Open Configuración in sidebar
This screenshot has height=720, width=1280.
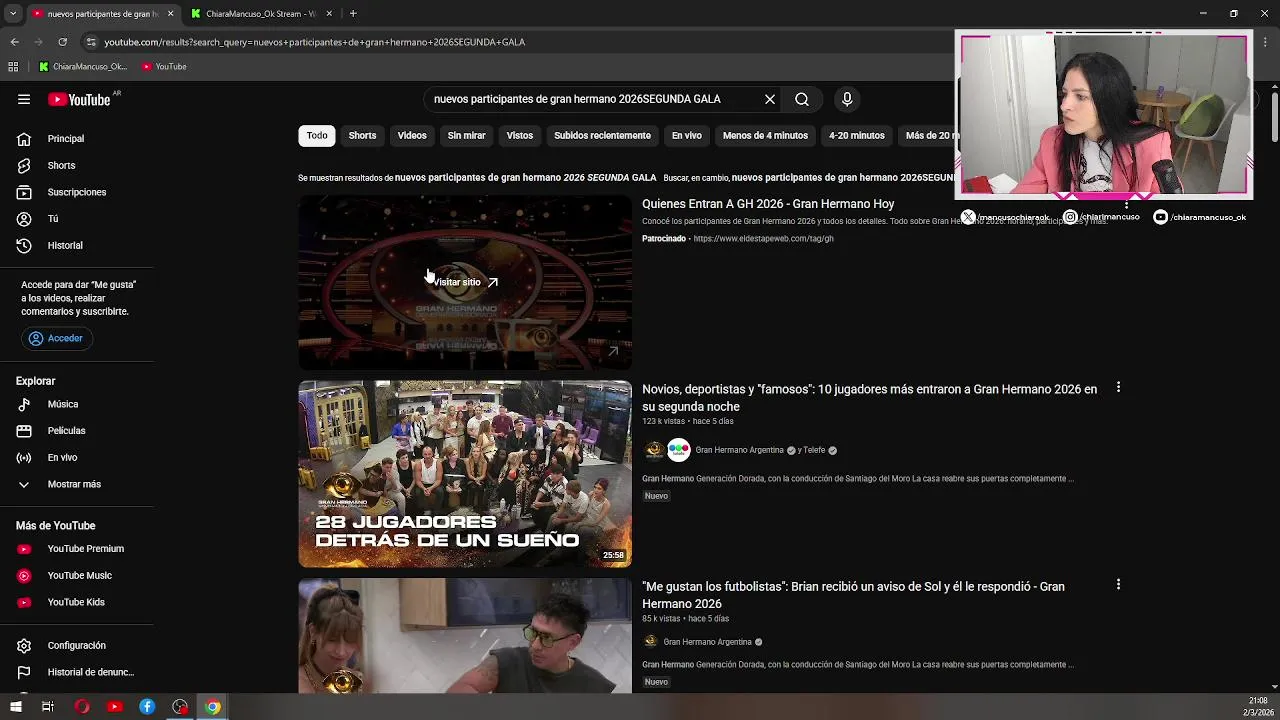coord(77,646)
